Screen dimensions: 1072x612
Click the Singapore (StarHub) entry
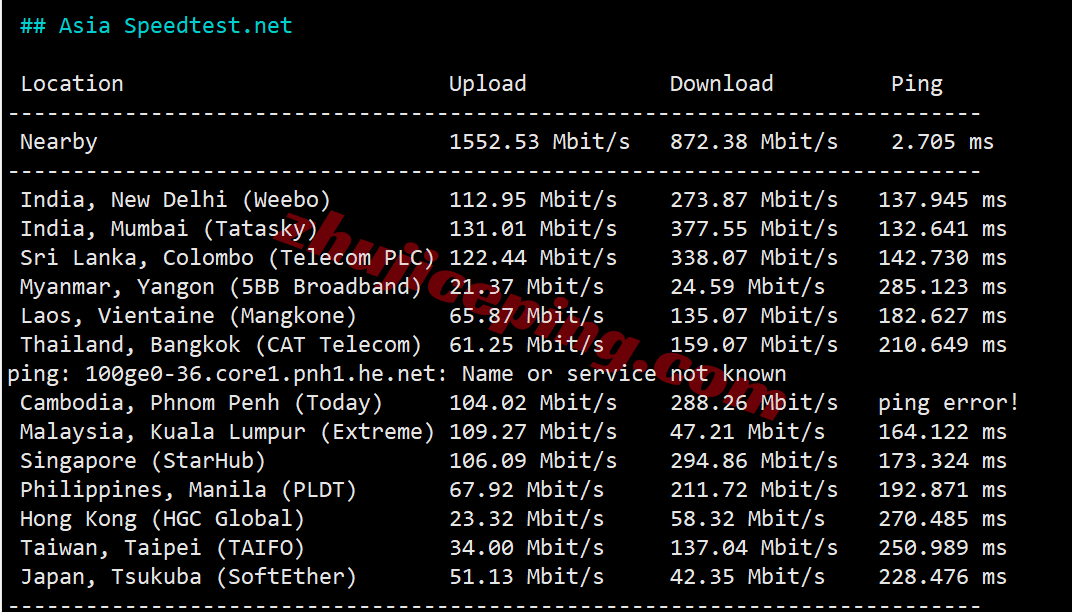(x=143, y=461)
